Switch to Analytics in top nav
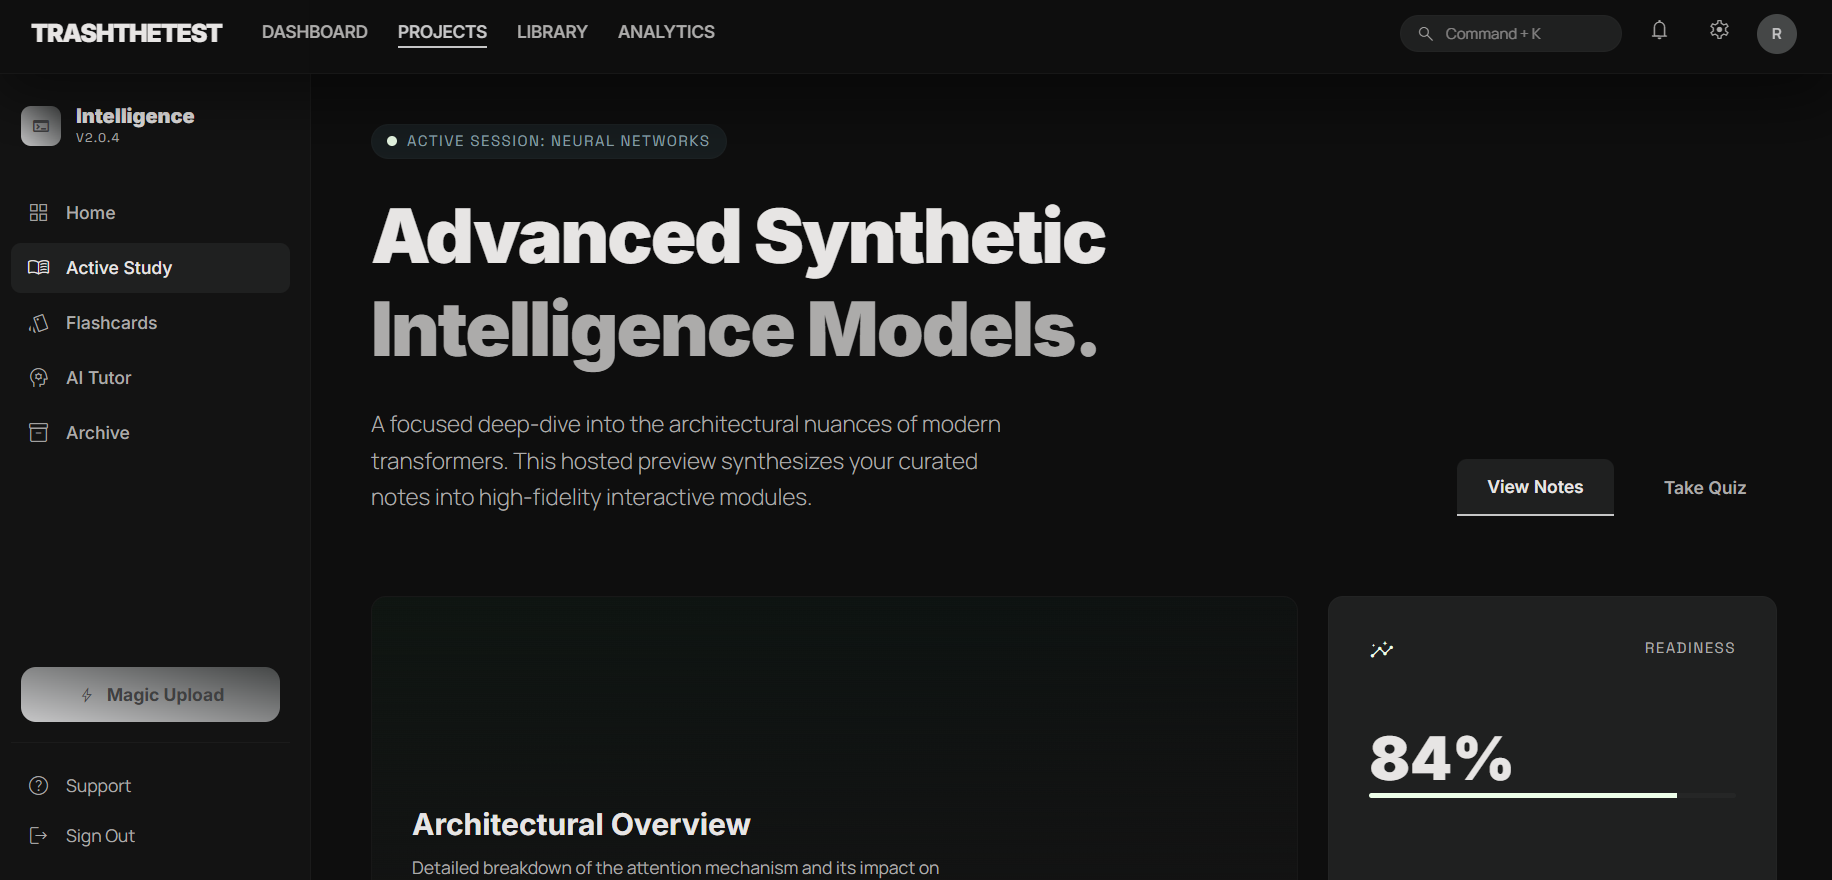Screen dimensions: 1832x880 point(666,32)
